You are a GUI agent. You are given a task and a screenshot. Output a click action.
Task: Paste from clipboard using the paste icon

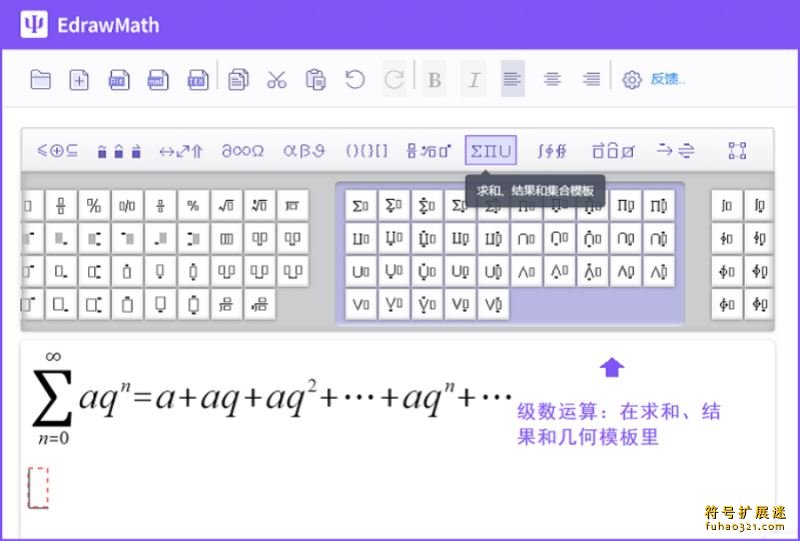pyautogui.click(x=315, y=80)
